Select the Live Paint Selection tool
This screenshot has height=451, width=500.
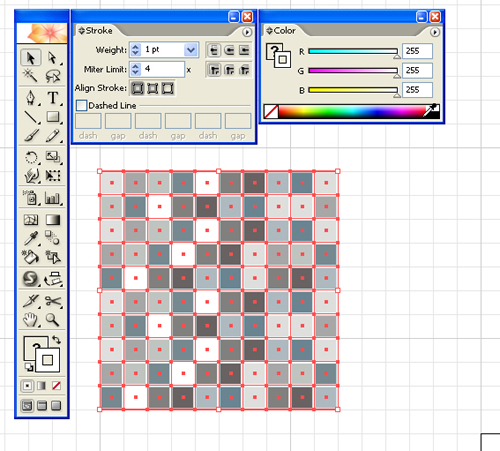pos(52,257)
